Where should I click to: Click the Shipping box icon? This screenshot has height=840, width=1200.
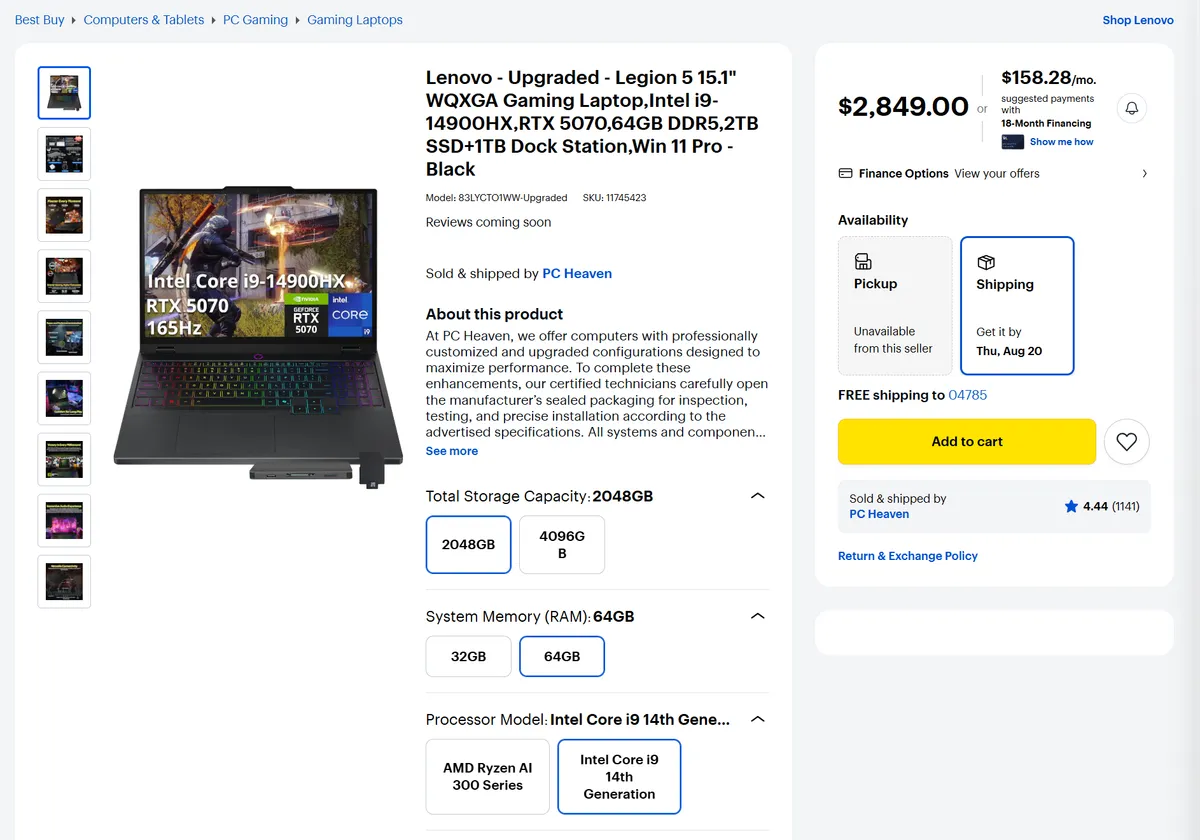(x=985, y=262)
